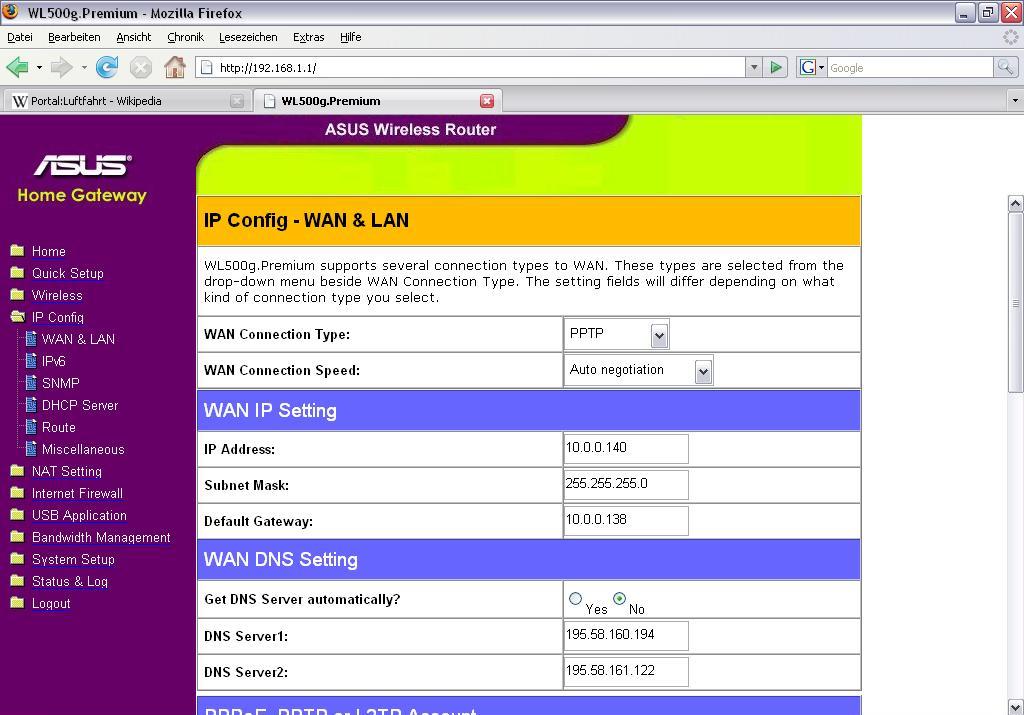
Task: Switch to Portal:Luftfahrt Wikipedia tab
Action: (127, 101)
